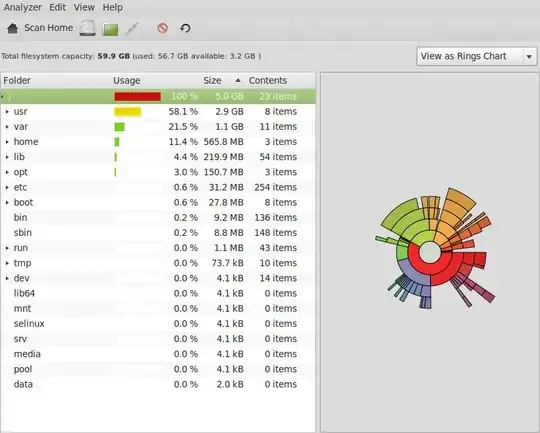Expand the var folder row
540x433 pixels.
click(7, 127)
